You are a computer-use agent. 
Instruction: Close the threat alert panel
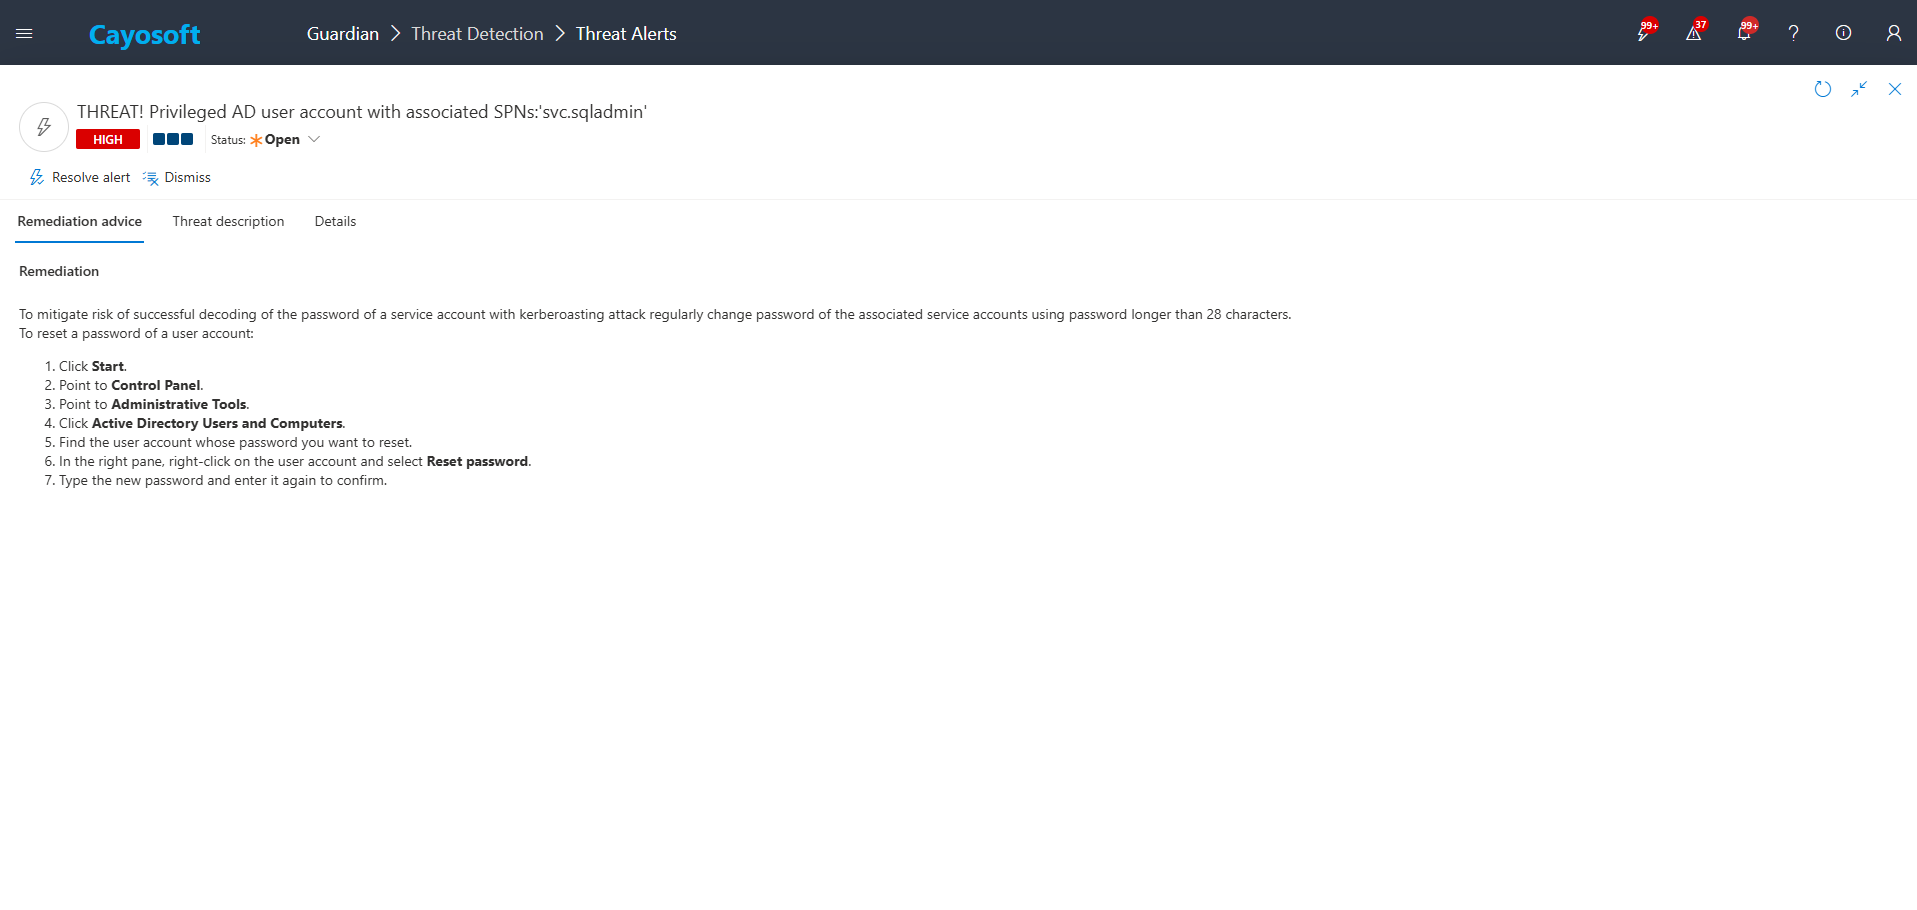click(x=1894, y=89)
